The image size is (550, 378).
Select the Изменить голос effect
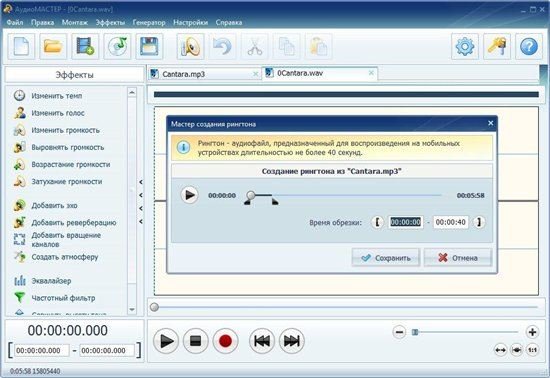click(49, 113)
